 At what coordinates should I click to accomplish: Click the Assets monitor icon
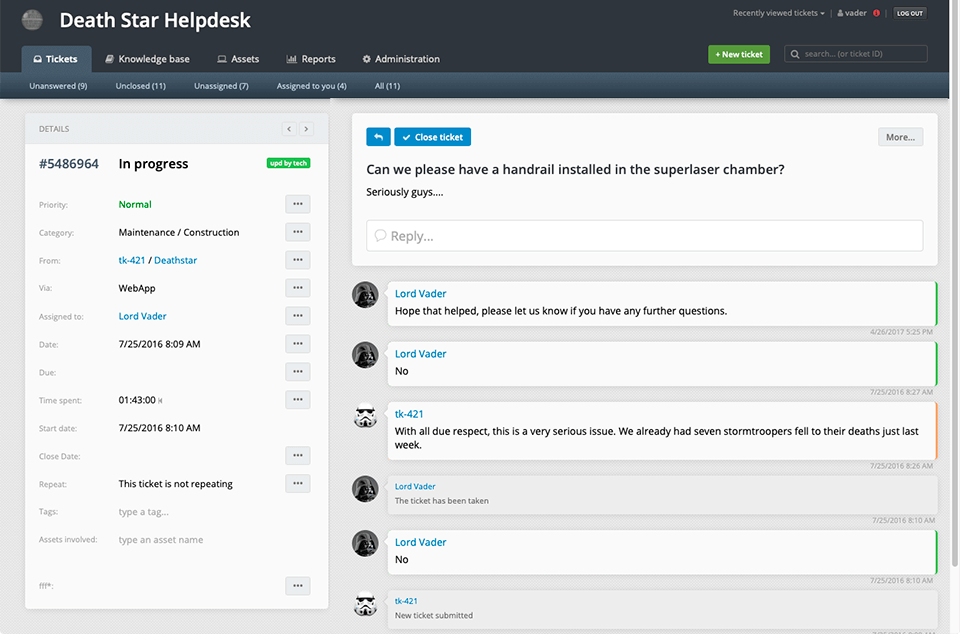[221, 59]
